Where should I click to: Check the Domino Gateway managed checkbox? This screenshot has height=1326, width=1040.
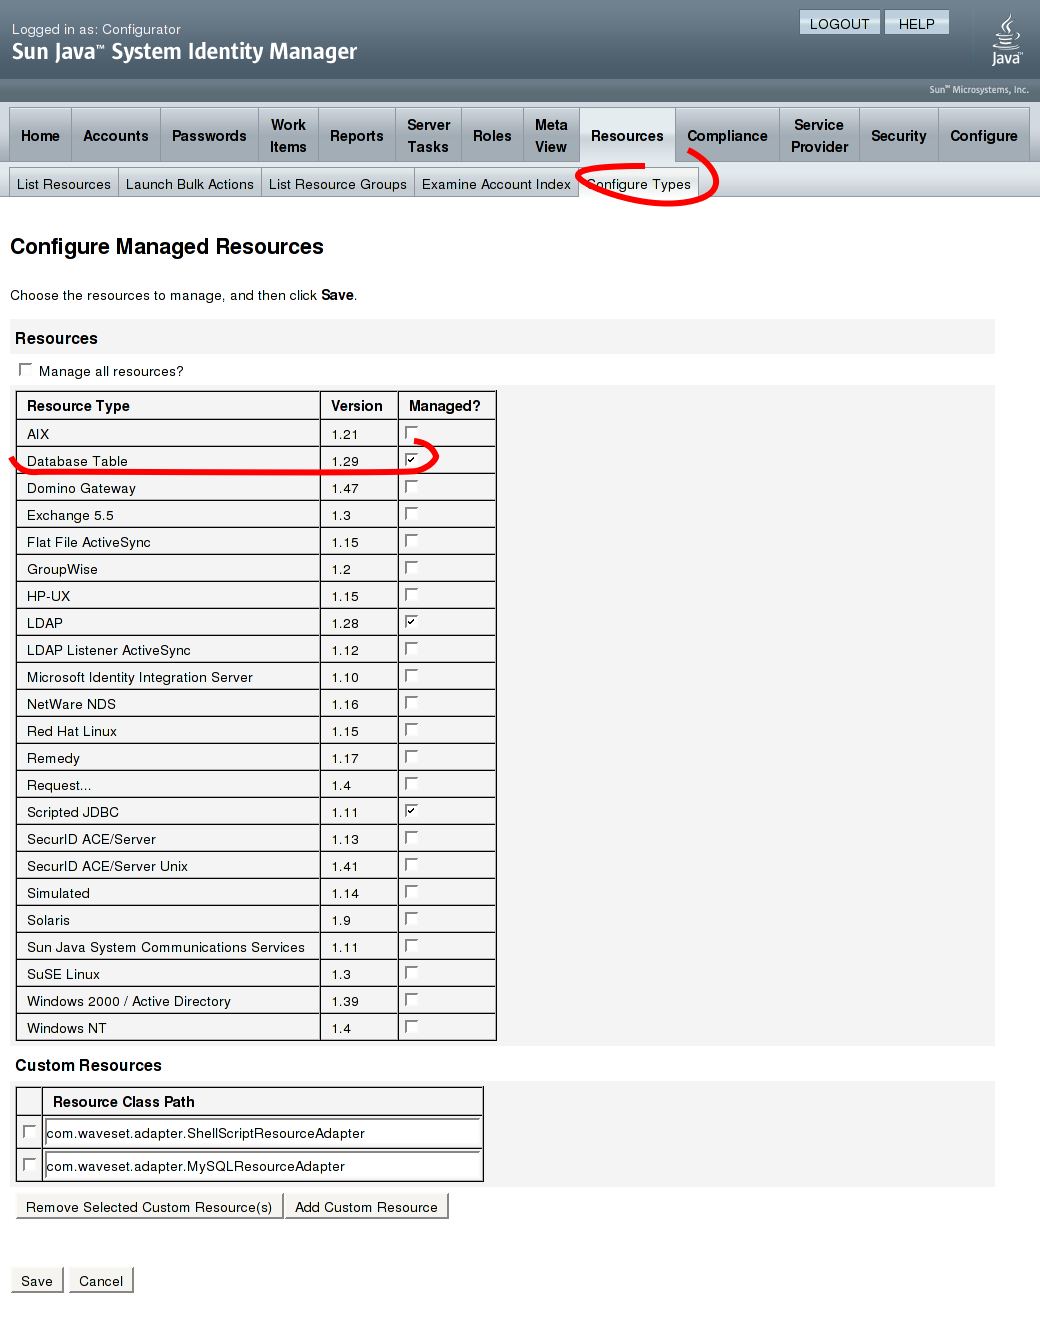click(x=411, y=486)
